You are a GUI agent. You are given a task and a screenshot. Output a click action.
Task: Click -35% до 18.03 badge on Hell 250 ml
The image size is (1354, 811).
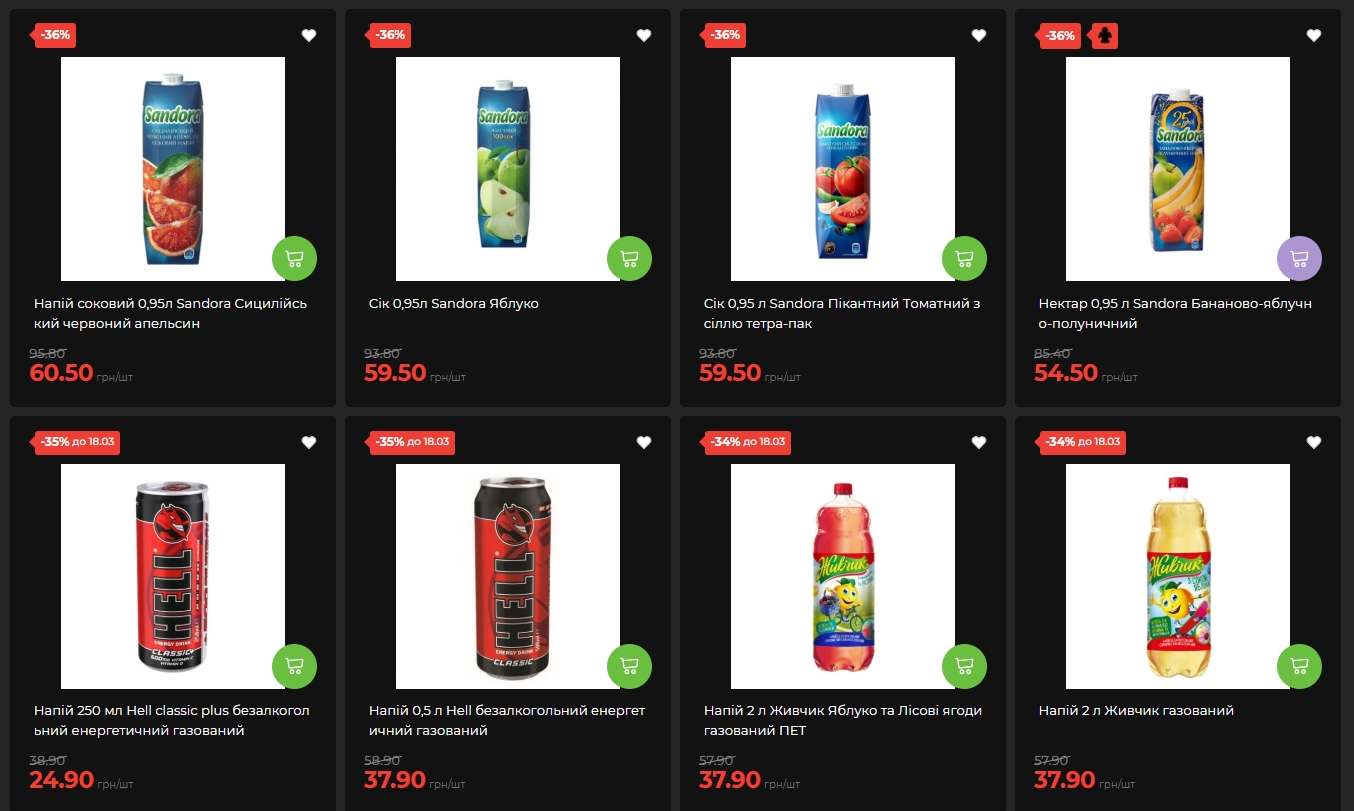point(77,442)
